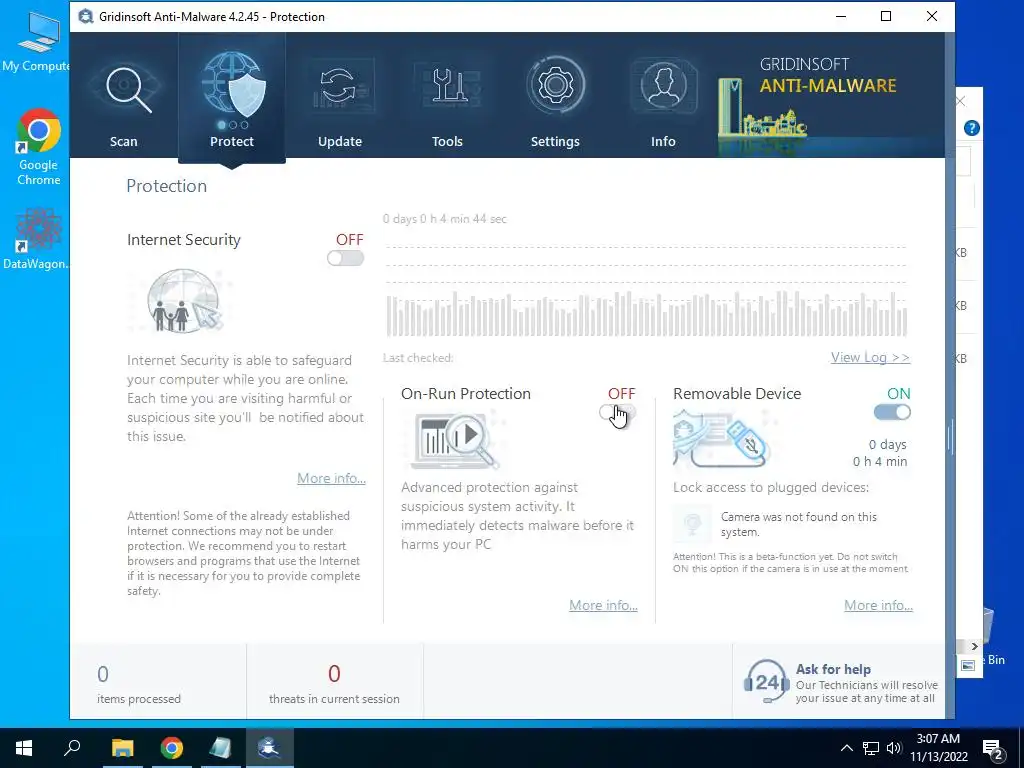1024x768 pixels.
Task: Open the Settings gear icon
Action: (555, 85)
